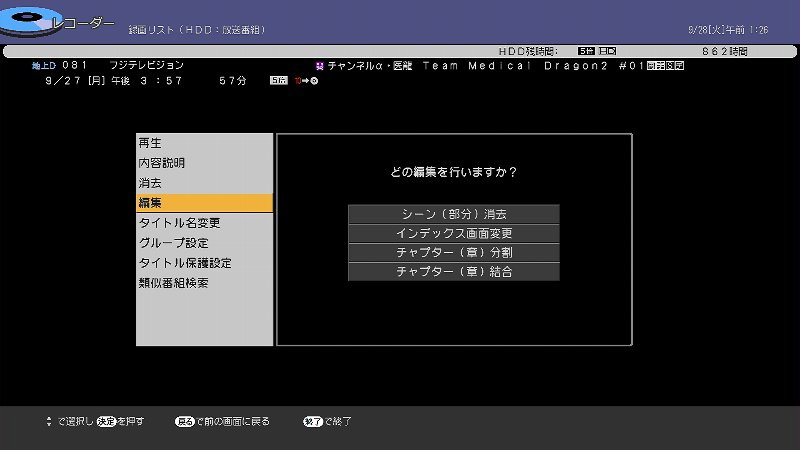Click the レコーダー disc logo icon
This screenshot has width=800, height=450.
(x=30, y=21)
